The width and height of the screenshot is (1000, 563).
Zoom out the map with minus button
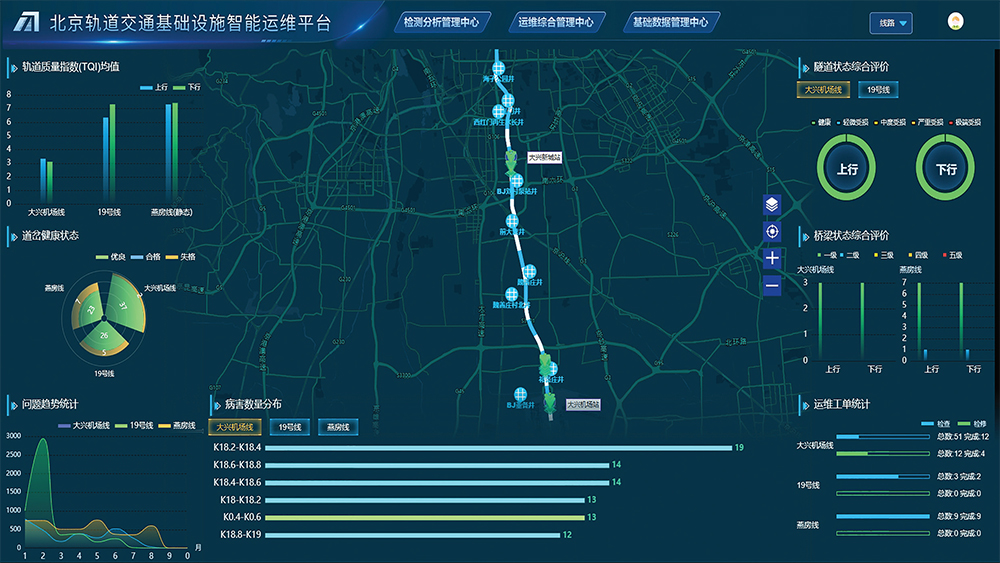771,286
